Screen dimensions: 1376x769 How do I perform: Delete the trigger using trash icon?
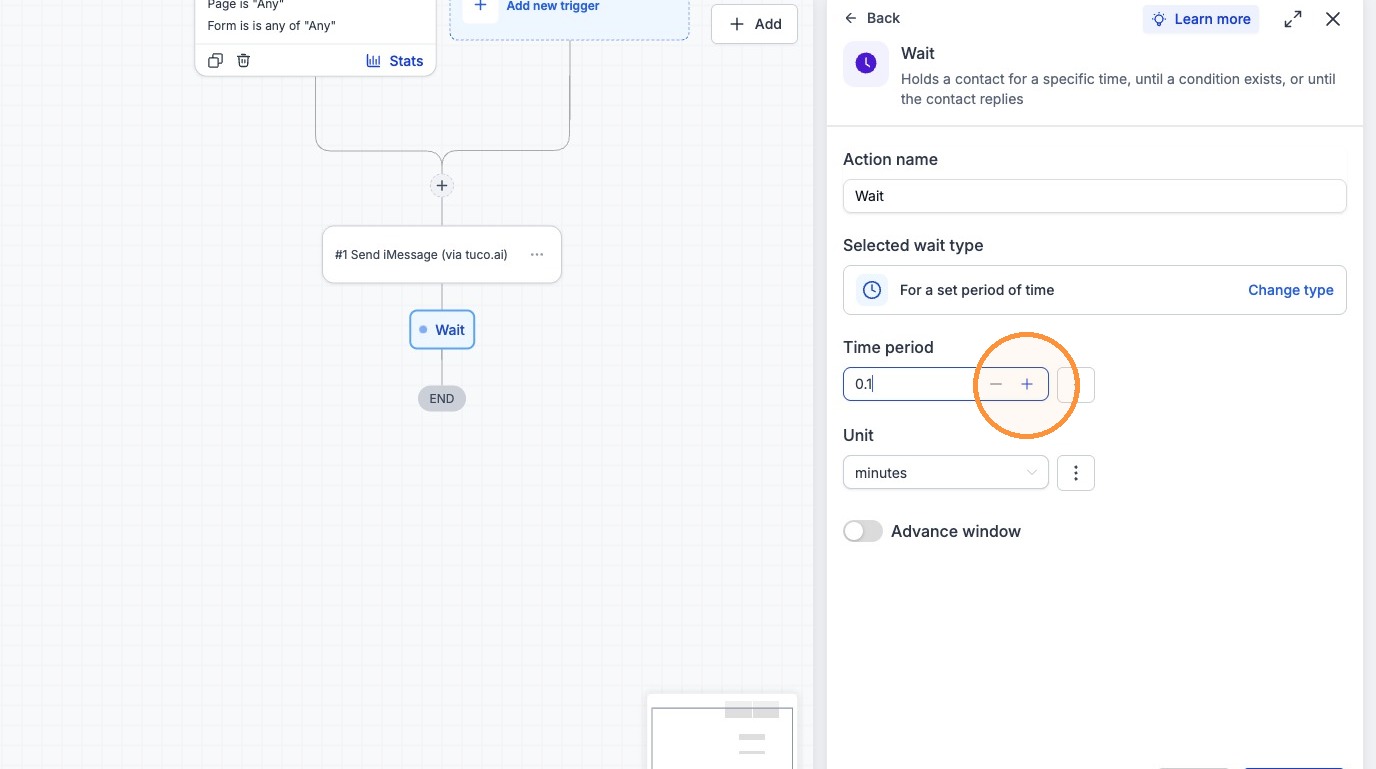(x=243, y=61)
